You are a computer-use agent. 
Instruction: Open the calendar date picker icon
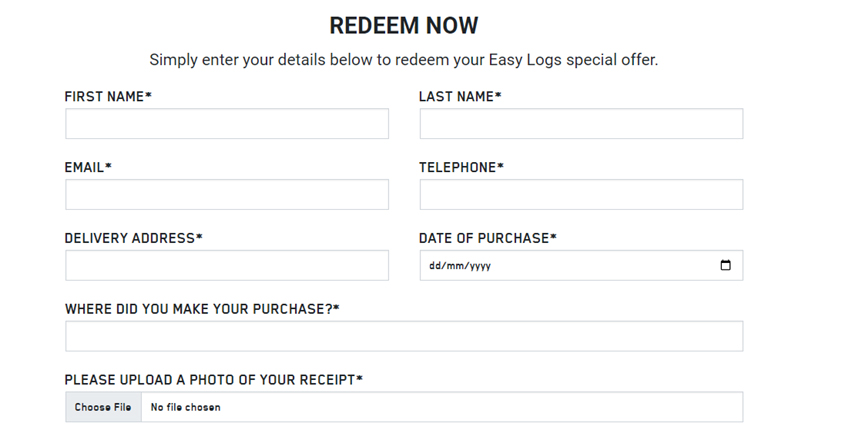[725, 265]
